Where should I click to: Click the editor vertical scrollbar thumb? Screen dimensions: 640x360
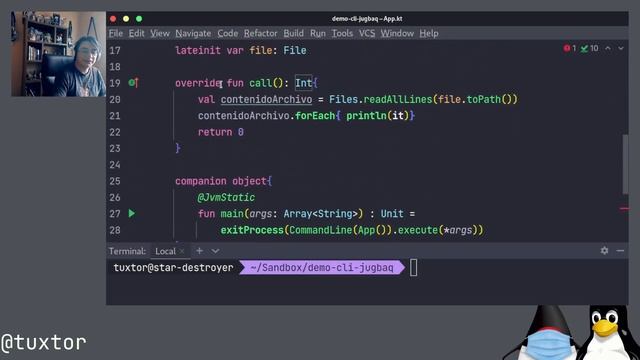[625, 164]
